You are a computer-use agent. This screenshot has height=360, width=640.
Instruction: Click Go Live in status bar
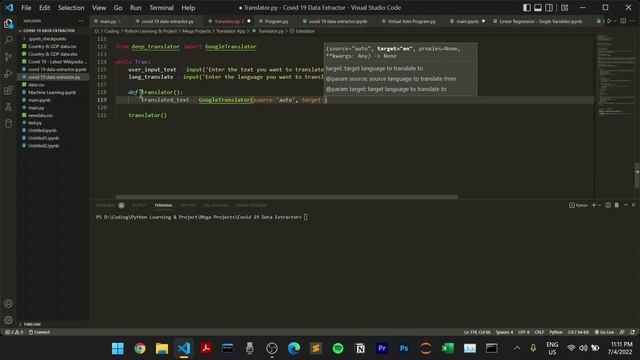click(604, 332)
